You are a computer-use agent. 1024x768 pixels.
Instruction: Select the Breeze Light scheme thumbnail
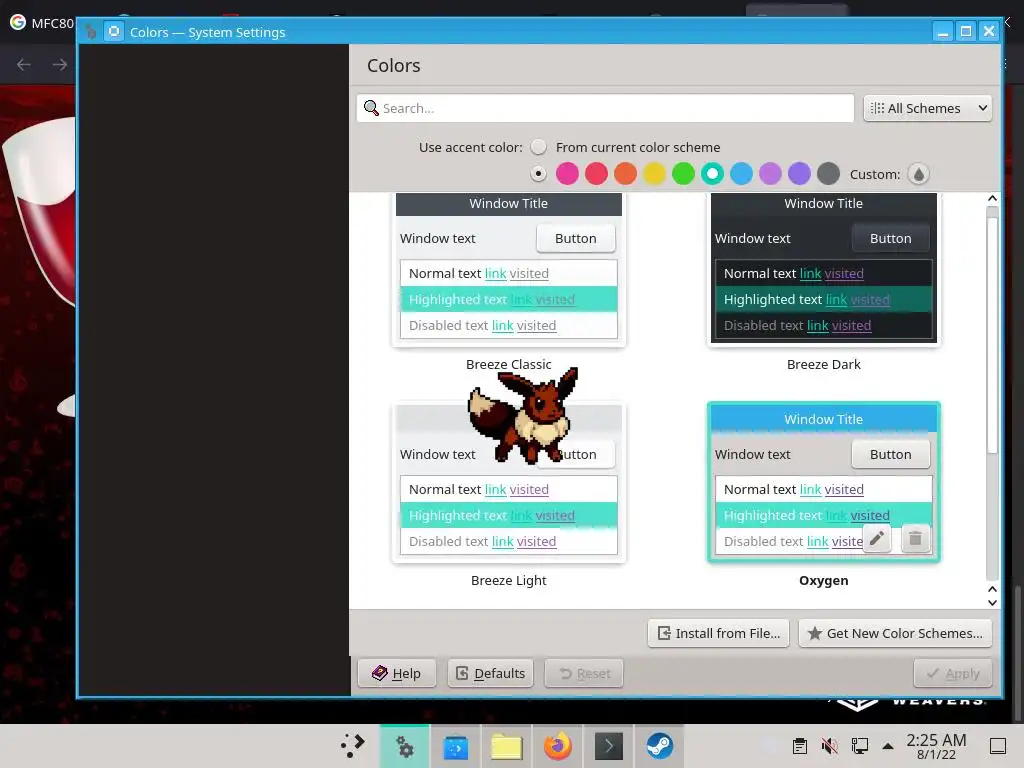pyautogui.click(x=509, y=483)
